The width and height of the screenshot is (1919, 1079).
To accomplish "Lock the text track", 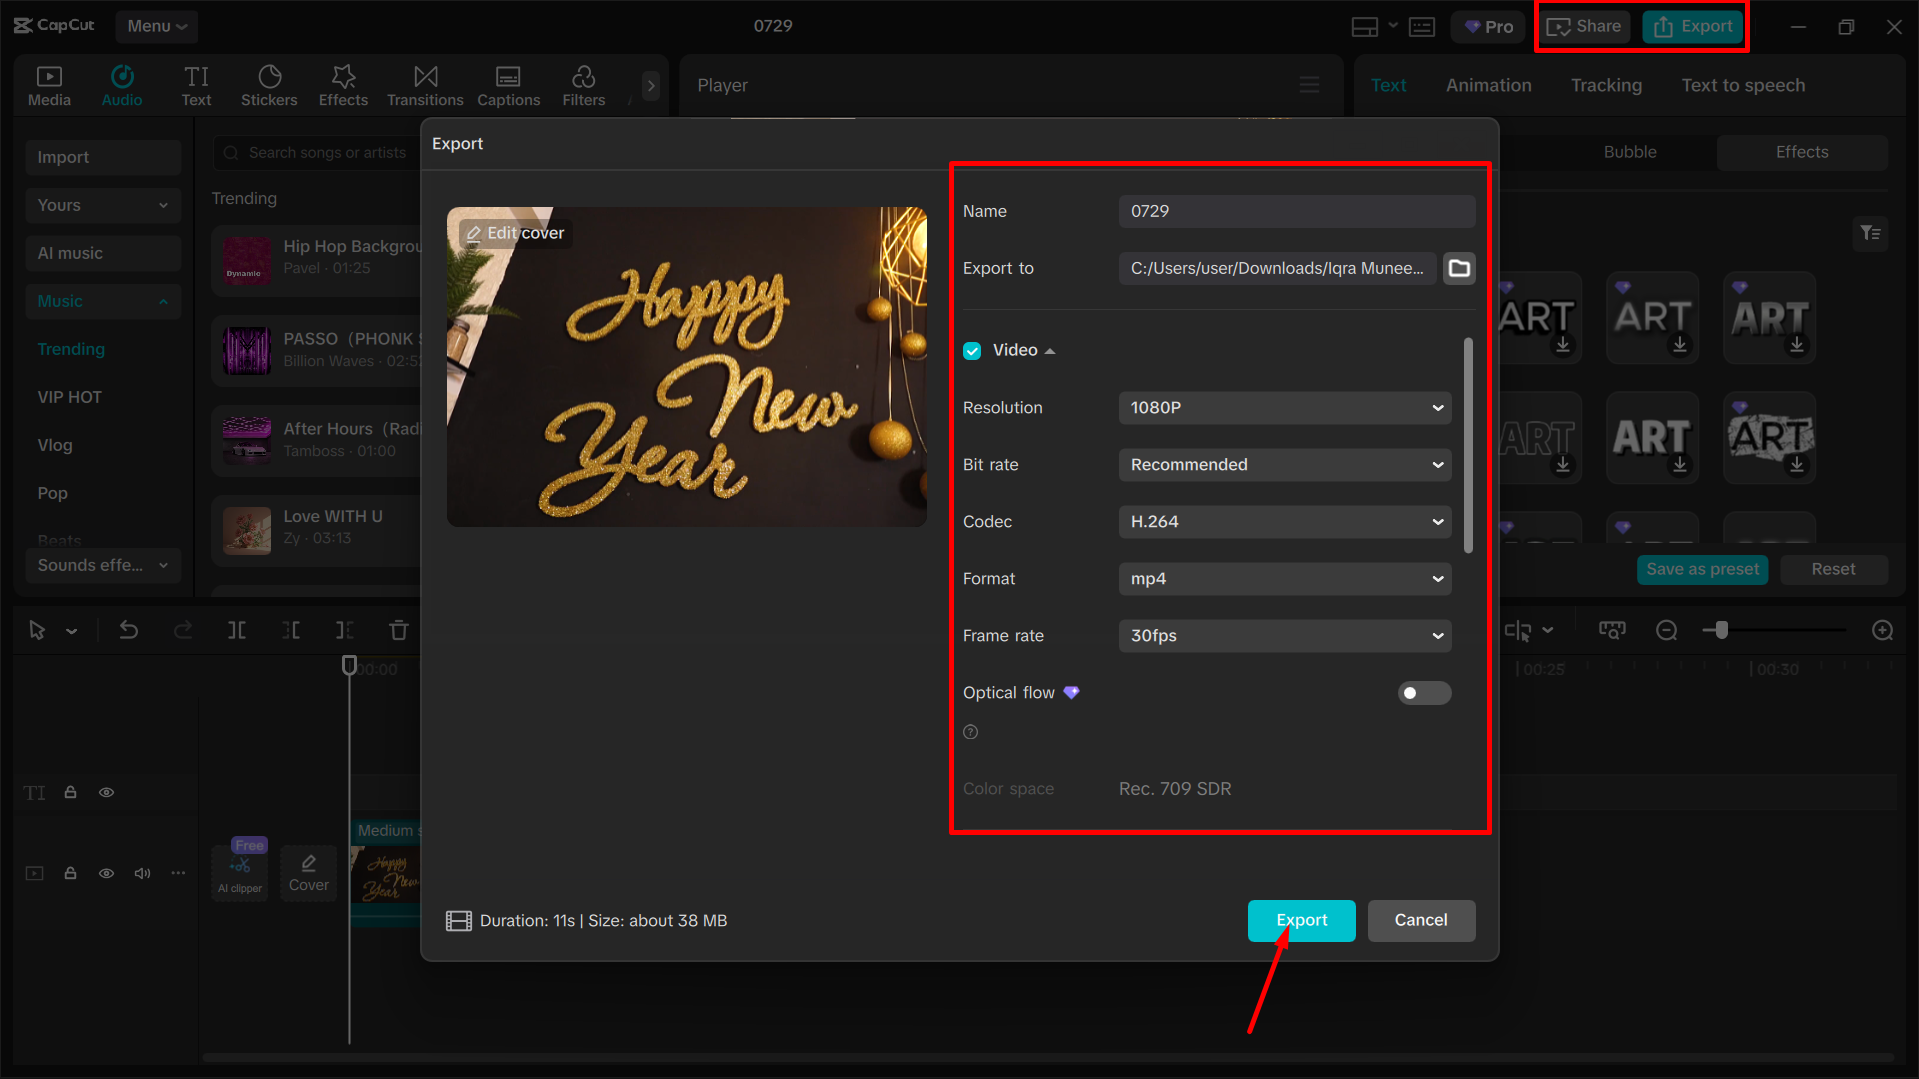I will point(70,792).
